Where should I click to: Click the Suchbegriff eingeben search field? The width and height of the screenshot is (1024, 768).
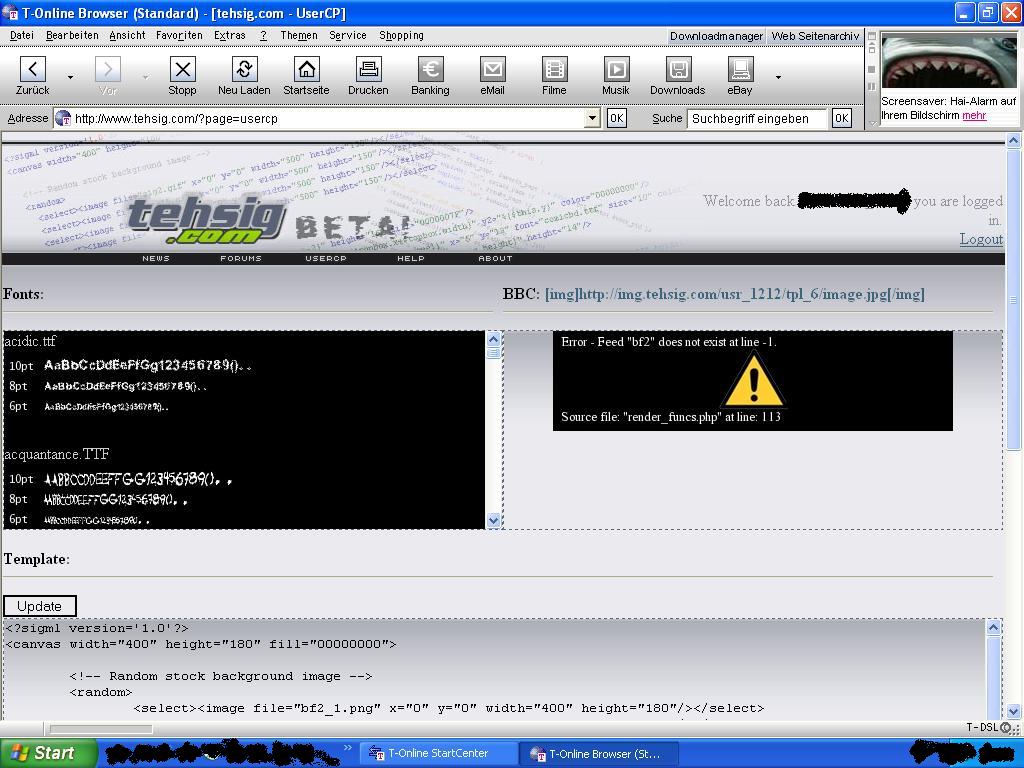(757, 118)
